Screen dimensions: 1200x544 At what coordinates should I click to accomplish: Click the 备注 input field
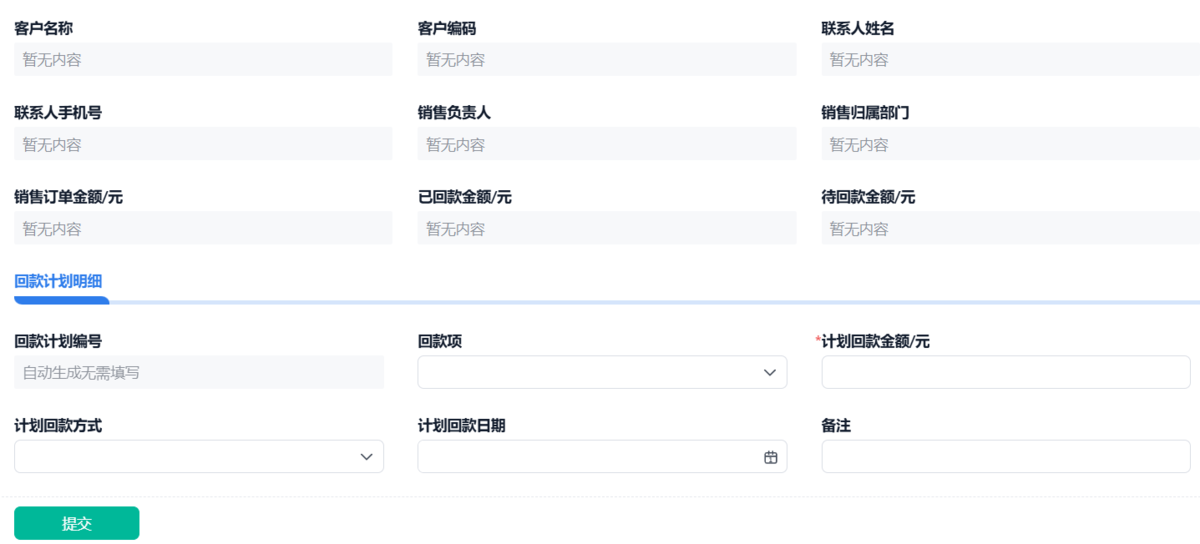(1006, 456)
